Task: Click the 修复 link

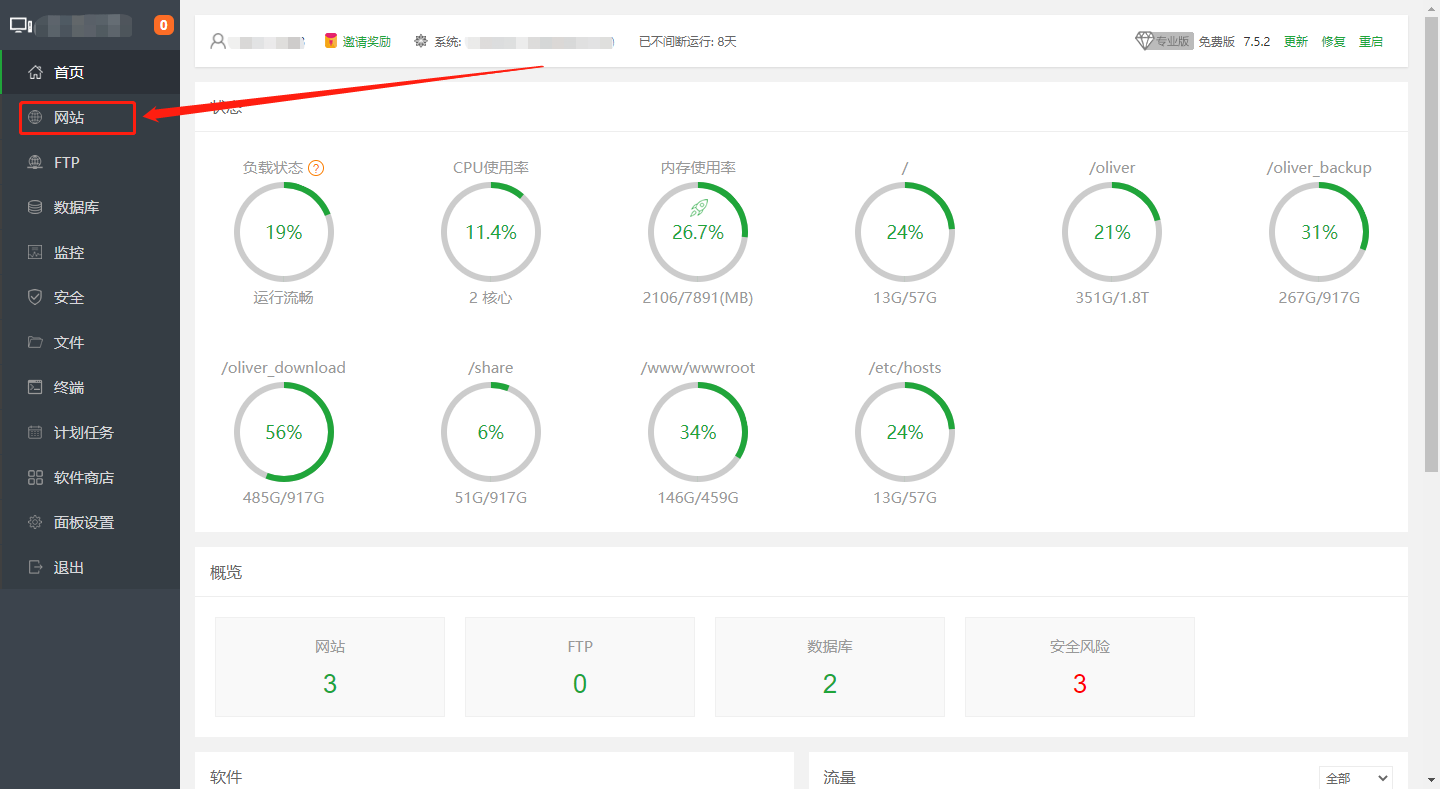Action: 1333,41
